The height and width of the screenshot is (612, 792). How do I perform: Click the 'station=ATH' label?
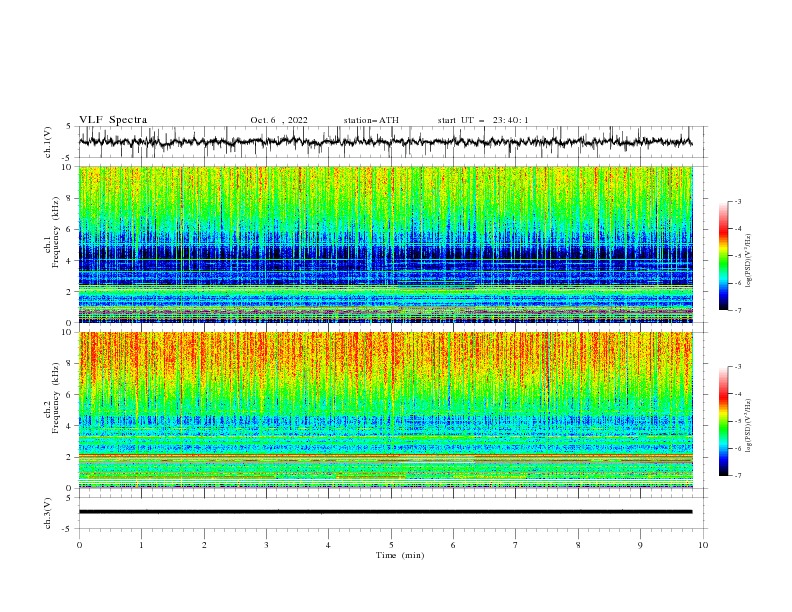point(371,120)
